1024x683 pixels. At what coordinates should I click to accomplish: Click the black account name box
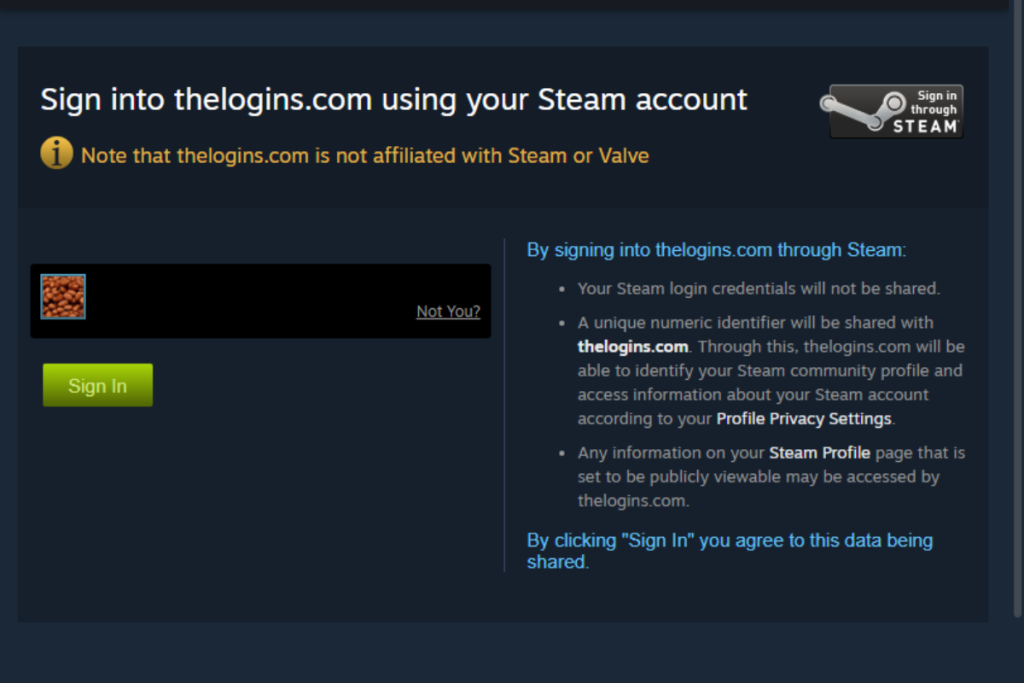pyautogui.click(x=261, y=301)
